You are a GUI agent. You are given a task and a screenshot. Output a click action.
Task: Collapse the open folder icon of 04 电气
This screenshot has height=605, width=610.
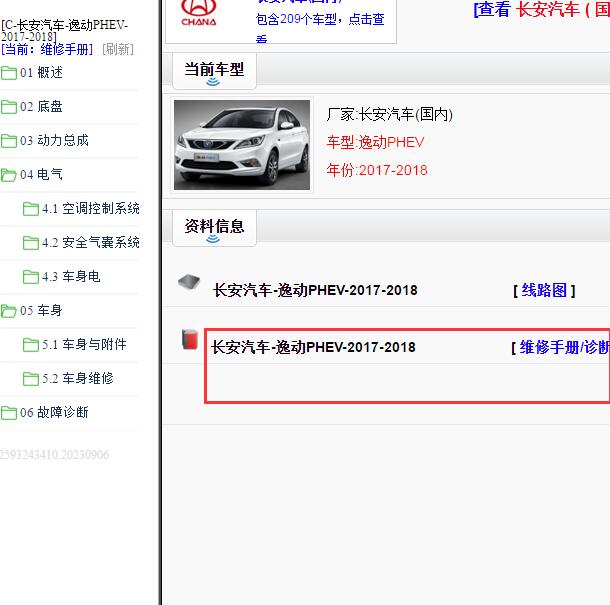(9, 175)
